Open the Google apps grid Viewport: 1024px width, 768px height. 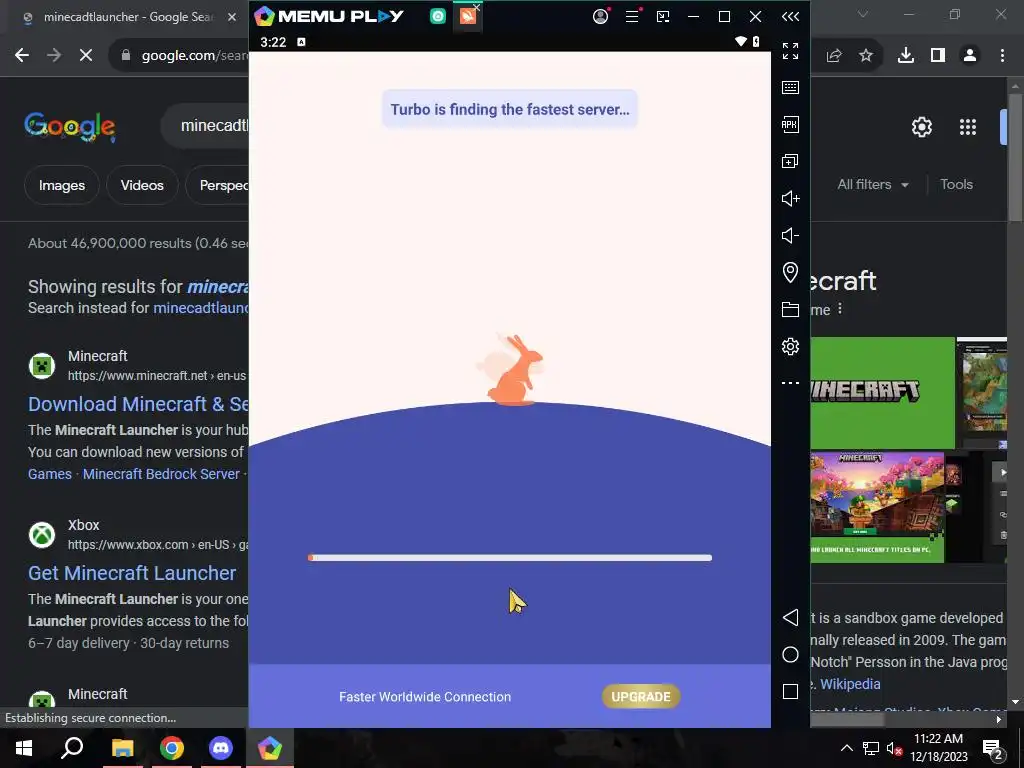[968, 127]
